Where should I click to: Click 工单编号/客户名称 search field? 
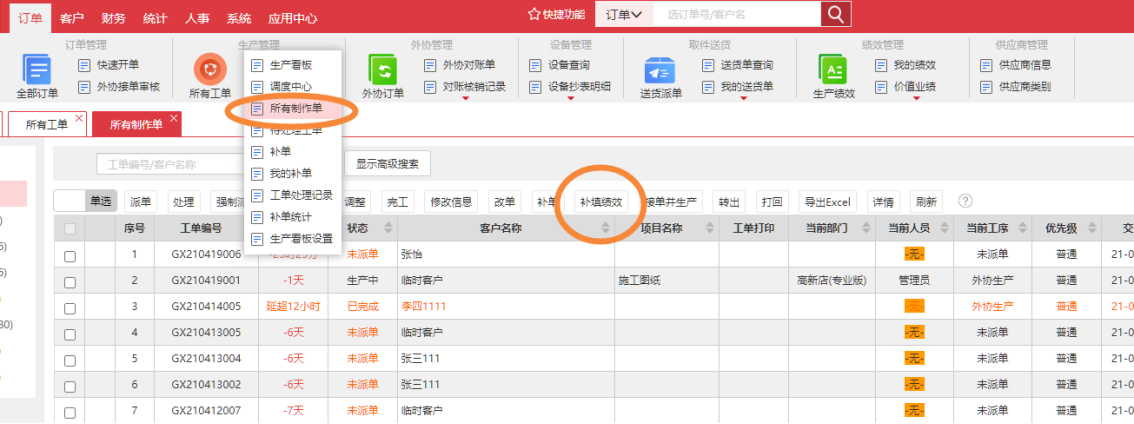pyautogui.click(x=170, y=164)
